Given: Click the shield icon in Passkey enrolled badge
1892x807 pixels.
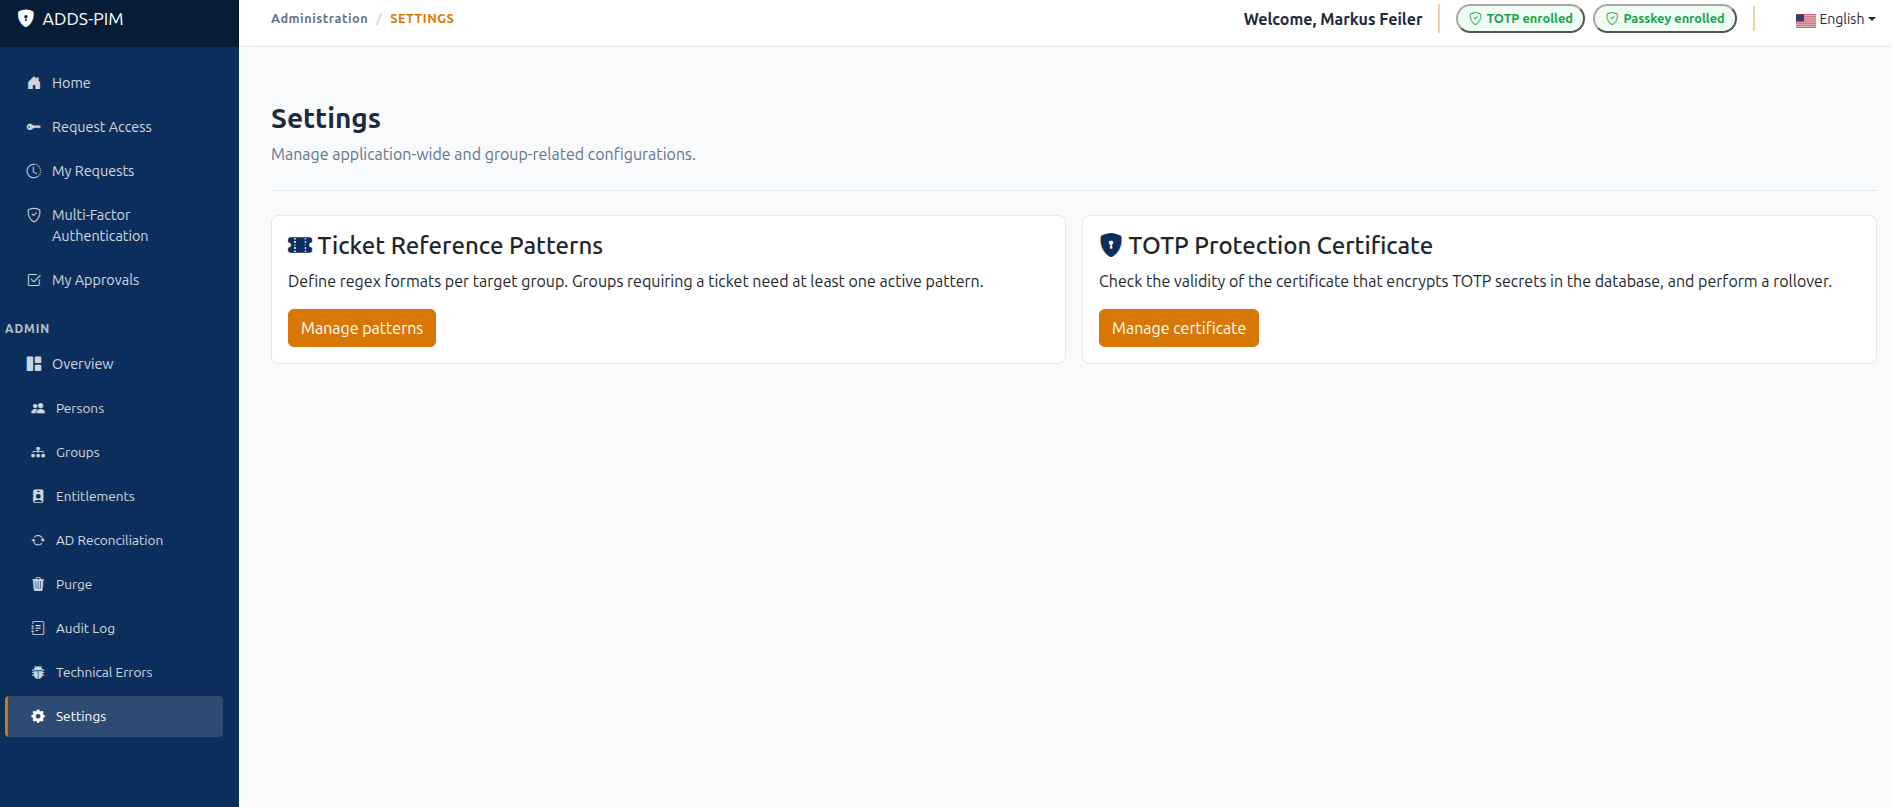Looking at the screenshot, I should [x=1612, y=18].
